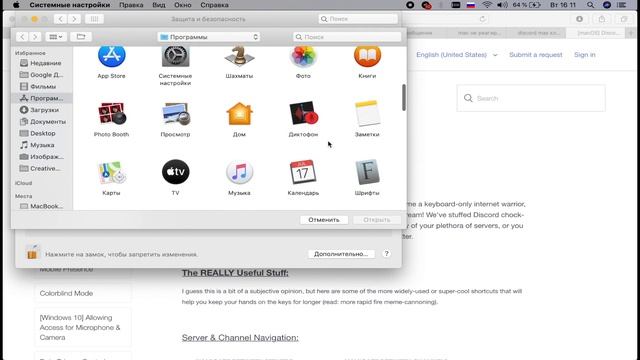Select the Просмотр app icon
The width and height of the screenshot is (640, 360).
click(x=176, y=113)
